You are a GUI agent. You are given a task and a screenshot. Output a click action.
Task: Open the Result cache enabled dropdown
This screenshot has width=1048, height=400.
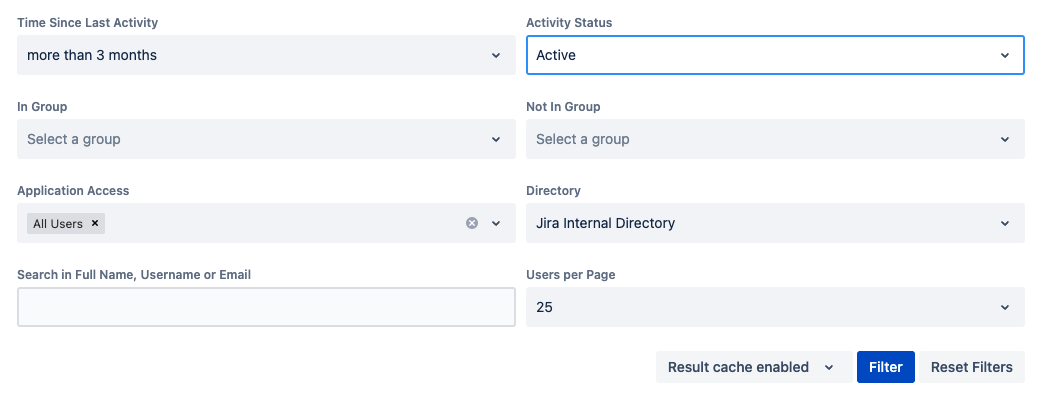click(x=754, y=367)
